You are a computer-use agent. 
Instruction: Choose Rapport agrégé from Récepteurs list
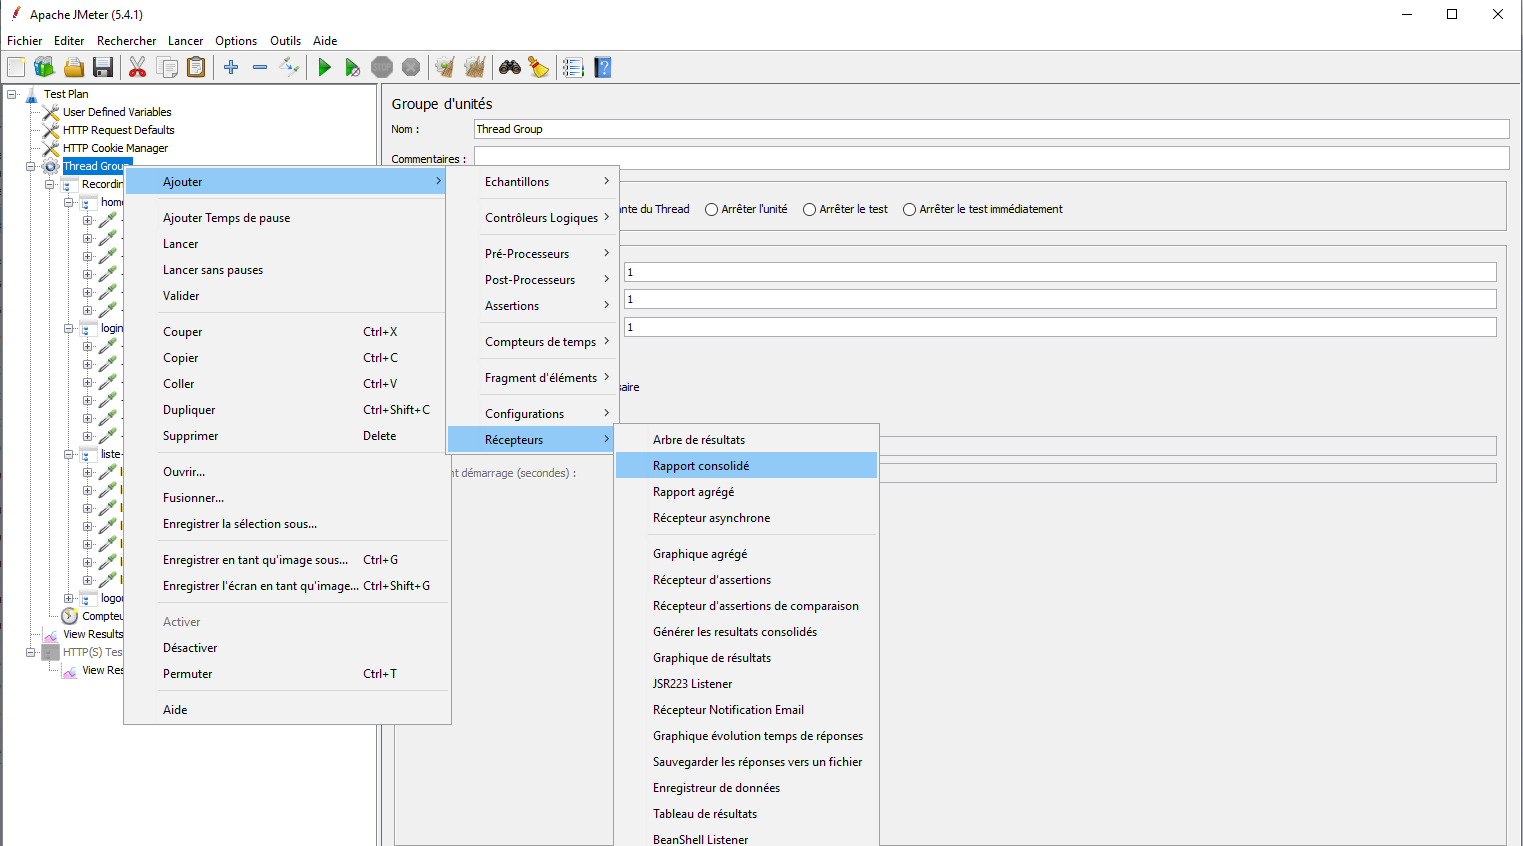tap(746, 492)
